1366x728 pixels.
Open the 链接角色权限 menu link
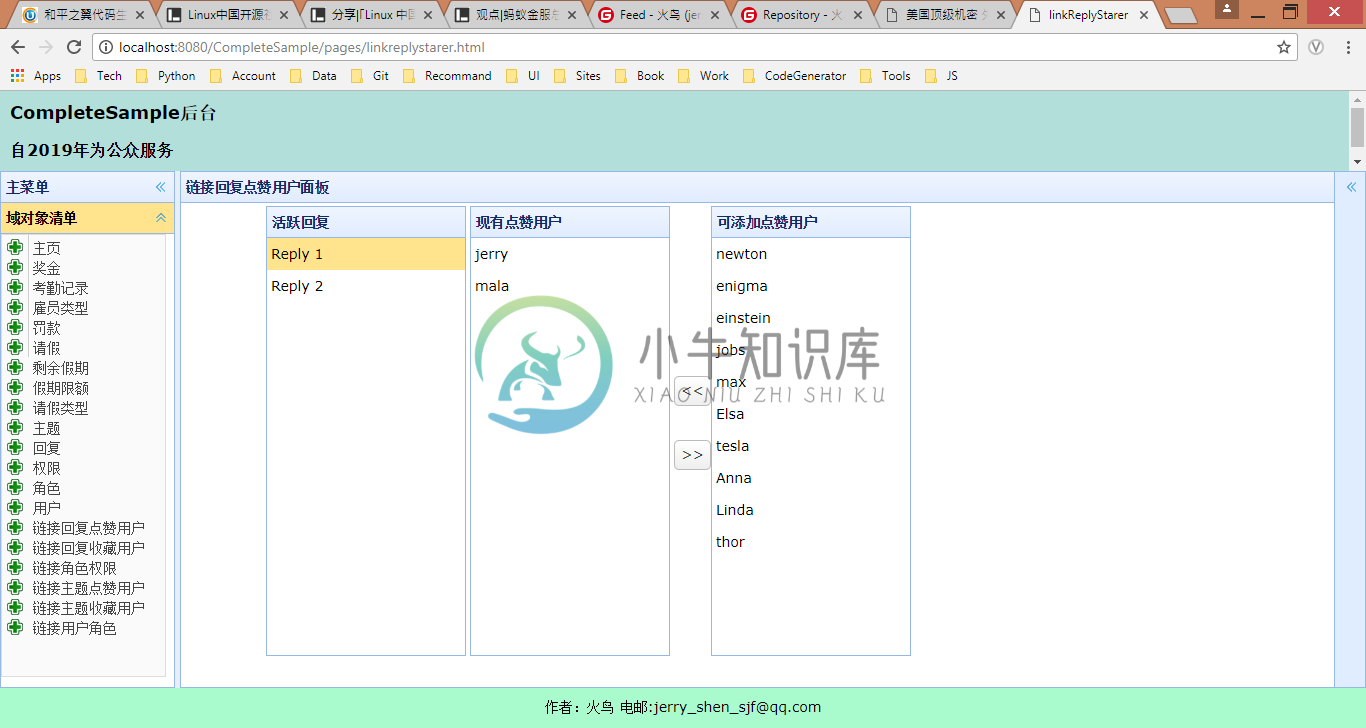click(74, 568)
